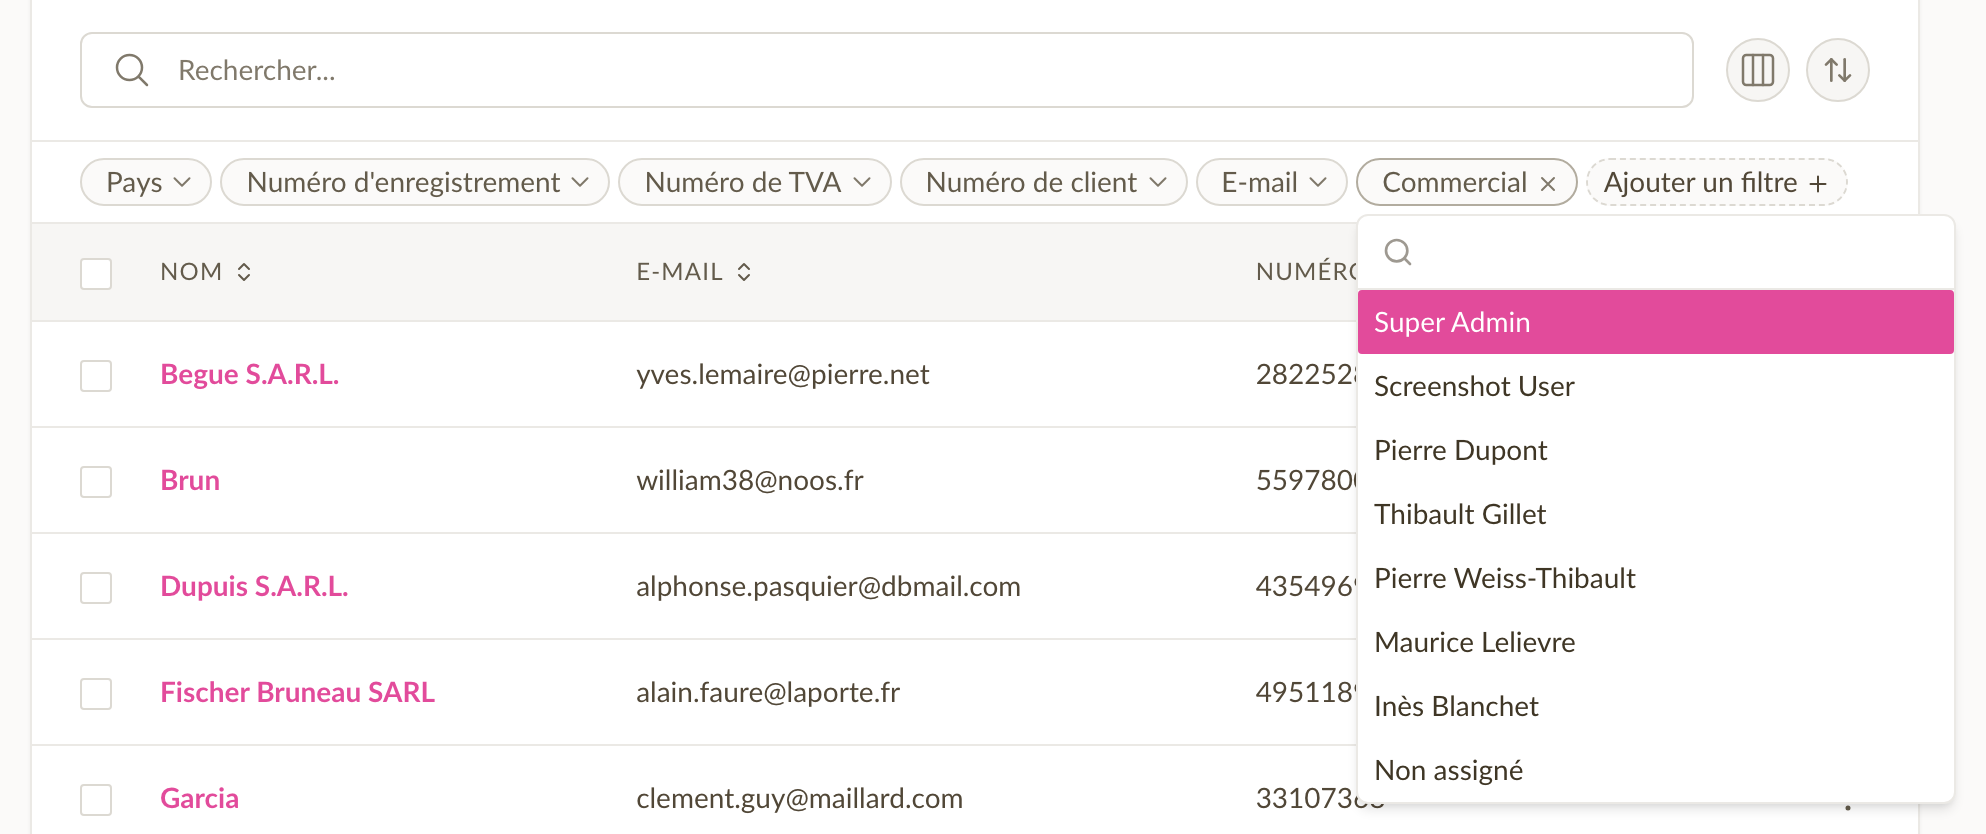Check the Dupuis S.A.R.L. row checkbox
This screenshot has height=834, width=1986.
pyautogui.click(x=96, y=587)
